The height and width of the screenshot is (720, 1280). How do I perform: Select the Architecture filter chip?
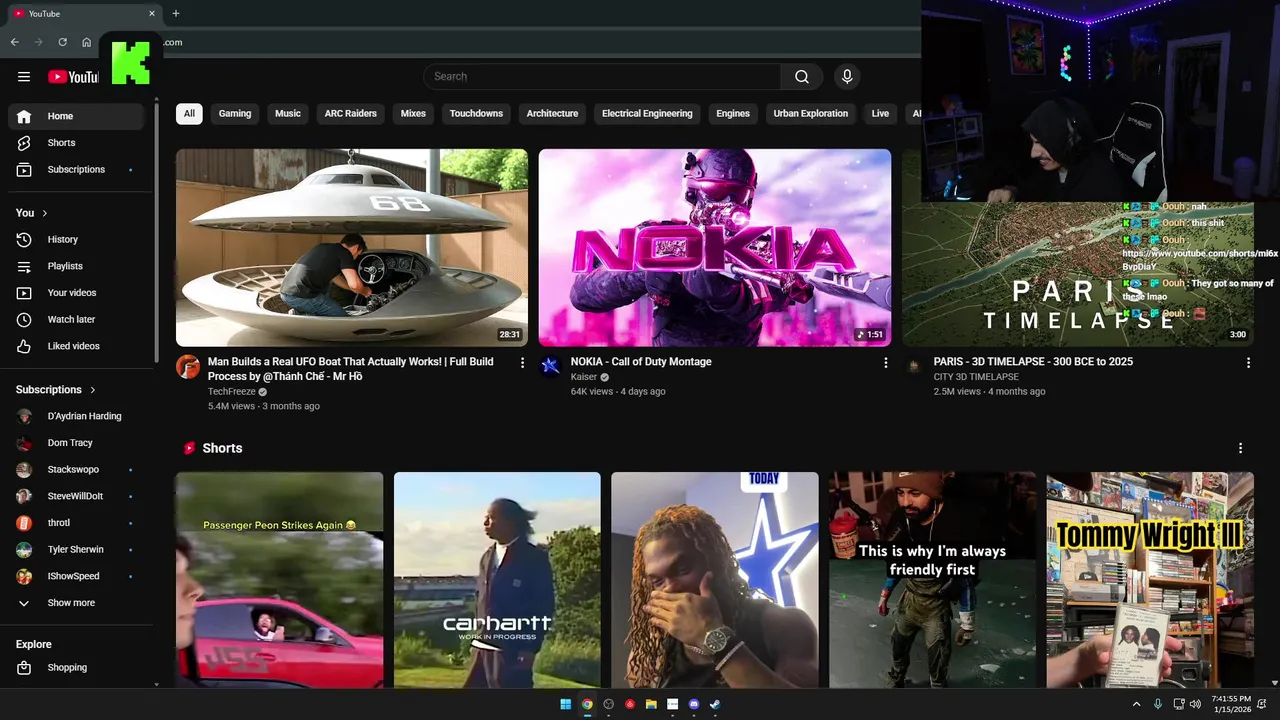pyautogui.click(x=553, y=114)
